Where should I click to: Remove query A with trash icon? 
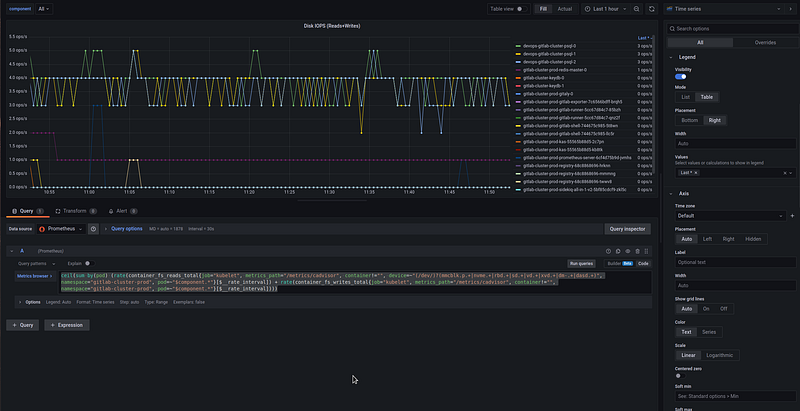[x=637, y=251]
